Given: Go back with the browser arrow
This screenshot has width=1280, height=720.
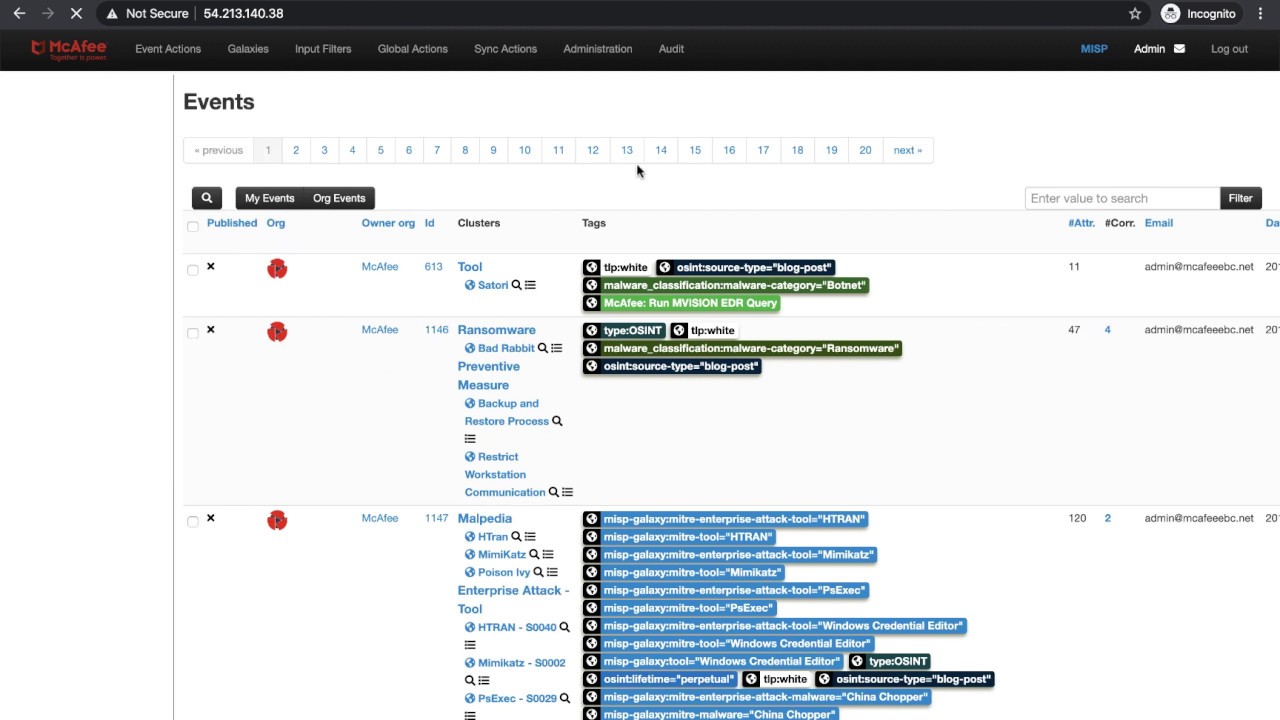Looking at the screenshot, I should (x=19, y=14).
